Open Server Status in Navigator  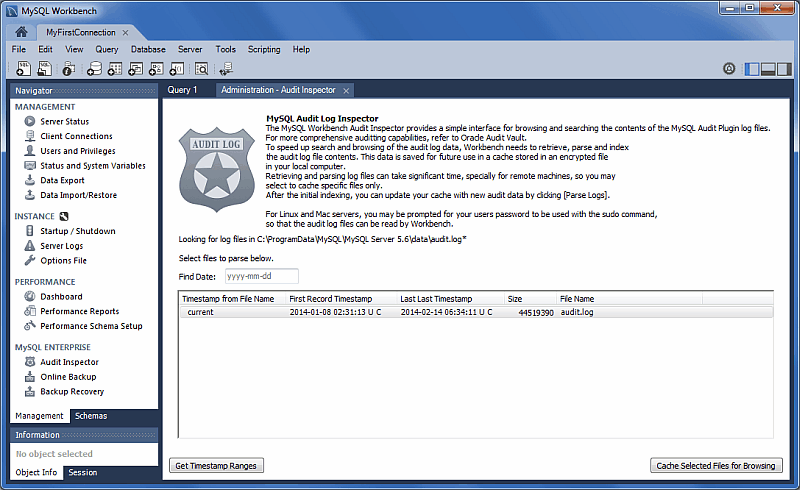[x=64, y=121]
